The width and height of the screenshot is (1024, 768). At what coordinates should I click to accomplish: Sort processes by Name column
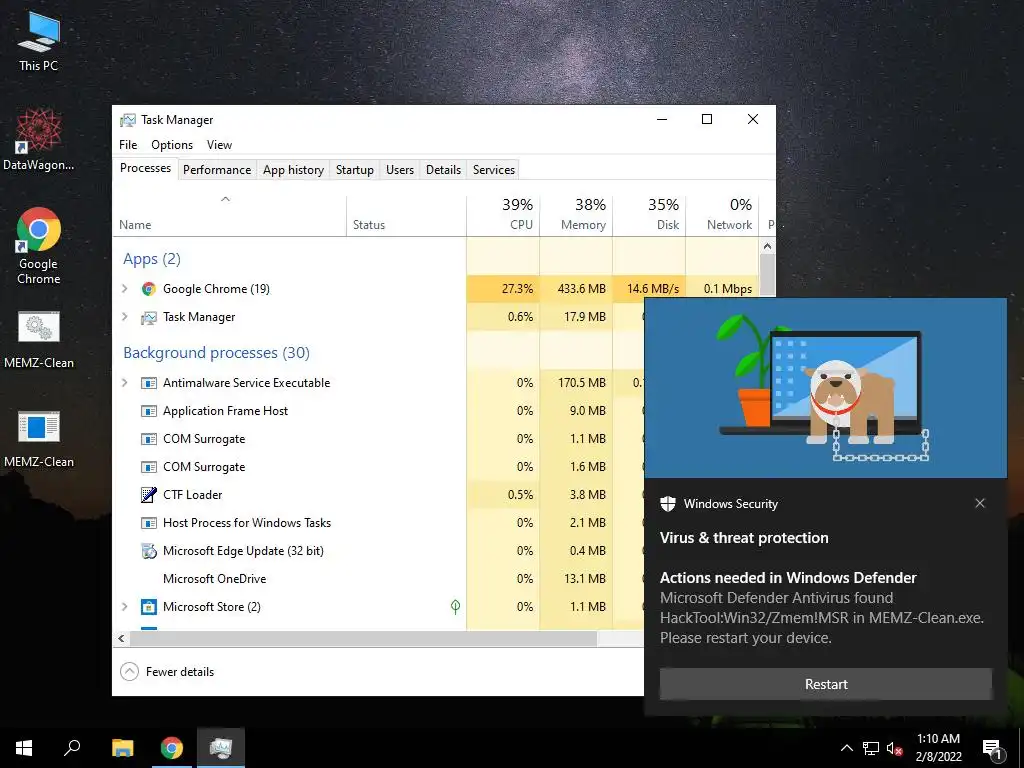click(x=229, y=217)
